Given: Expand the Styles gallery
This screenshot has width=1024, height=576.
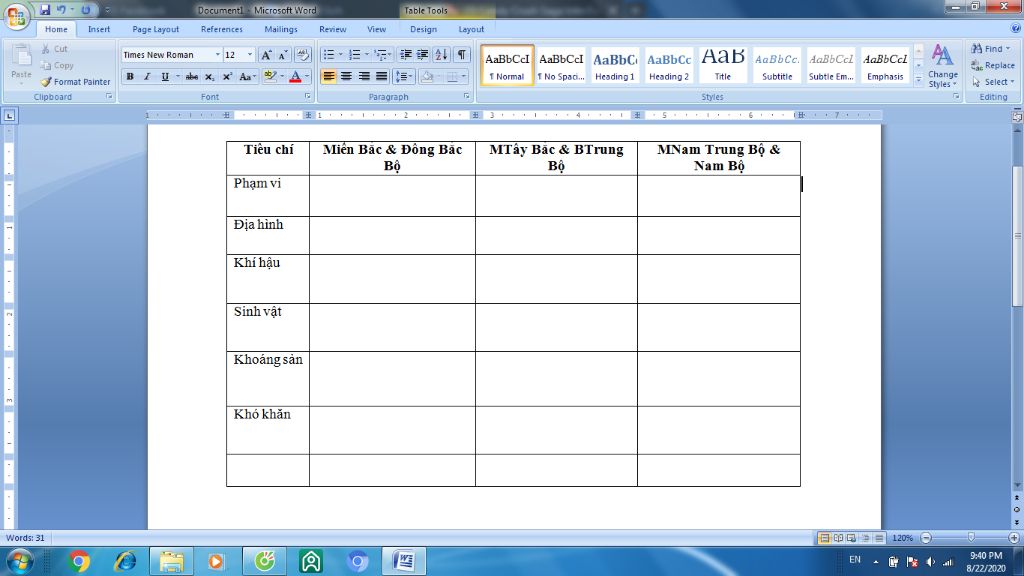Looking at the screenshot, I should click(x=919, y=80).
